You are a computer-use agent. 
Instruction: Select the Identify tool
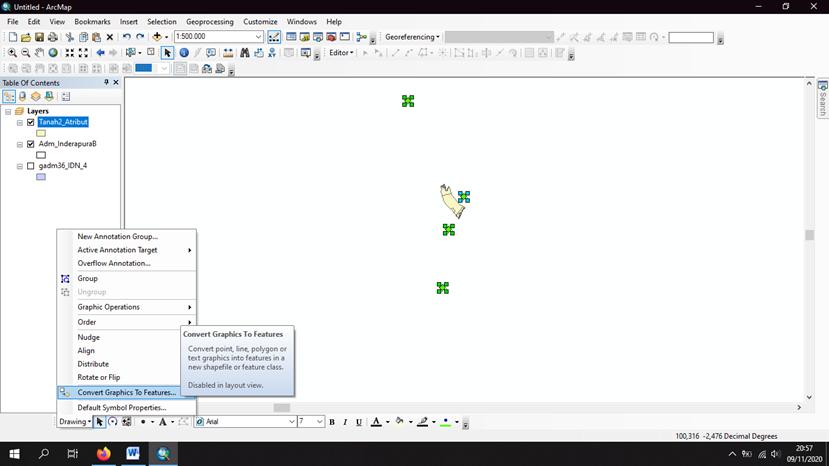pos(184,53)
